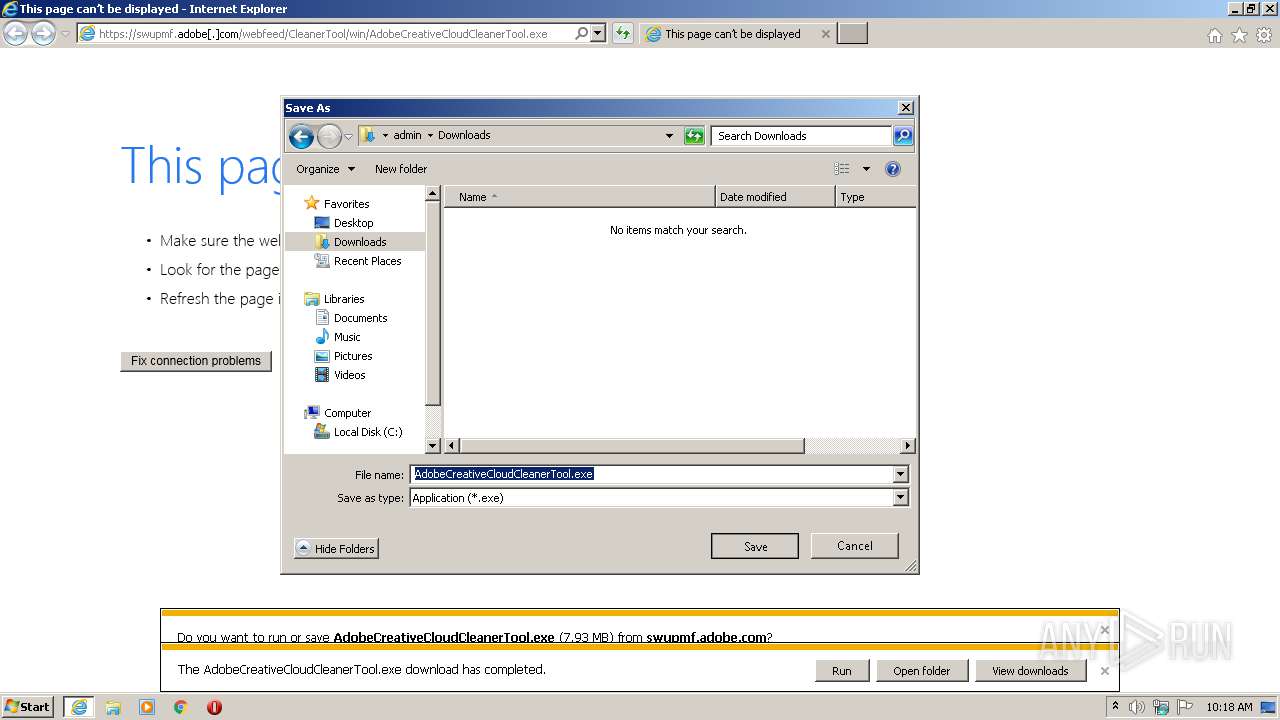Screen dimensions: 1280x720
Task: Click the Cancel button
Action: pos(854,546)
